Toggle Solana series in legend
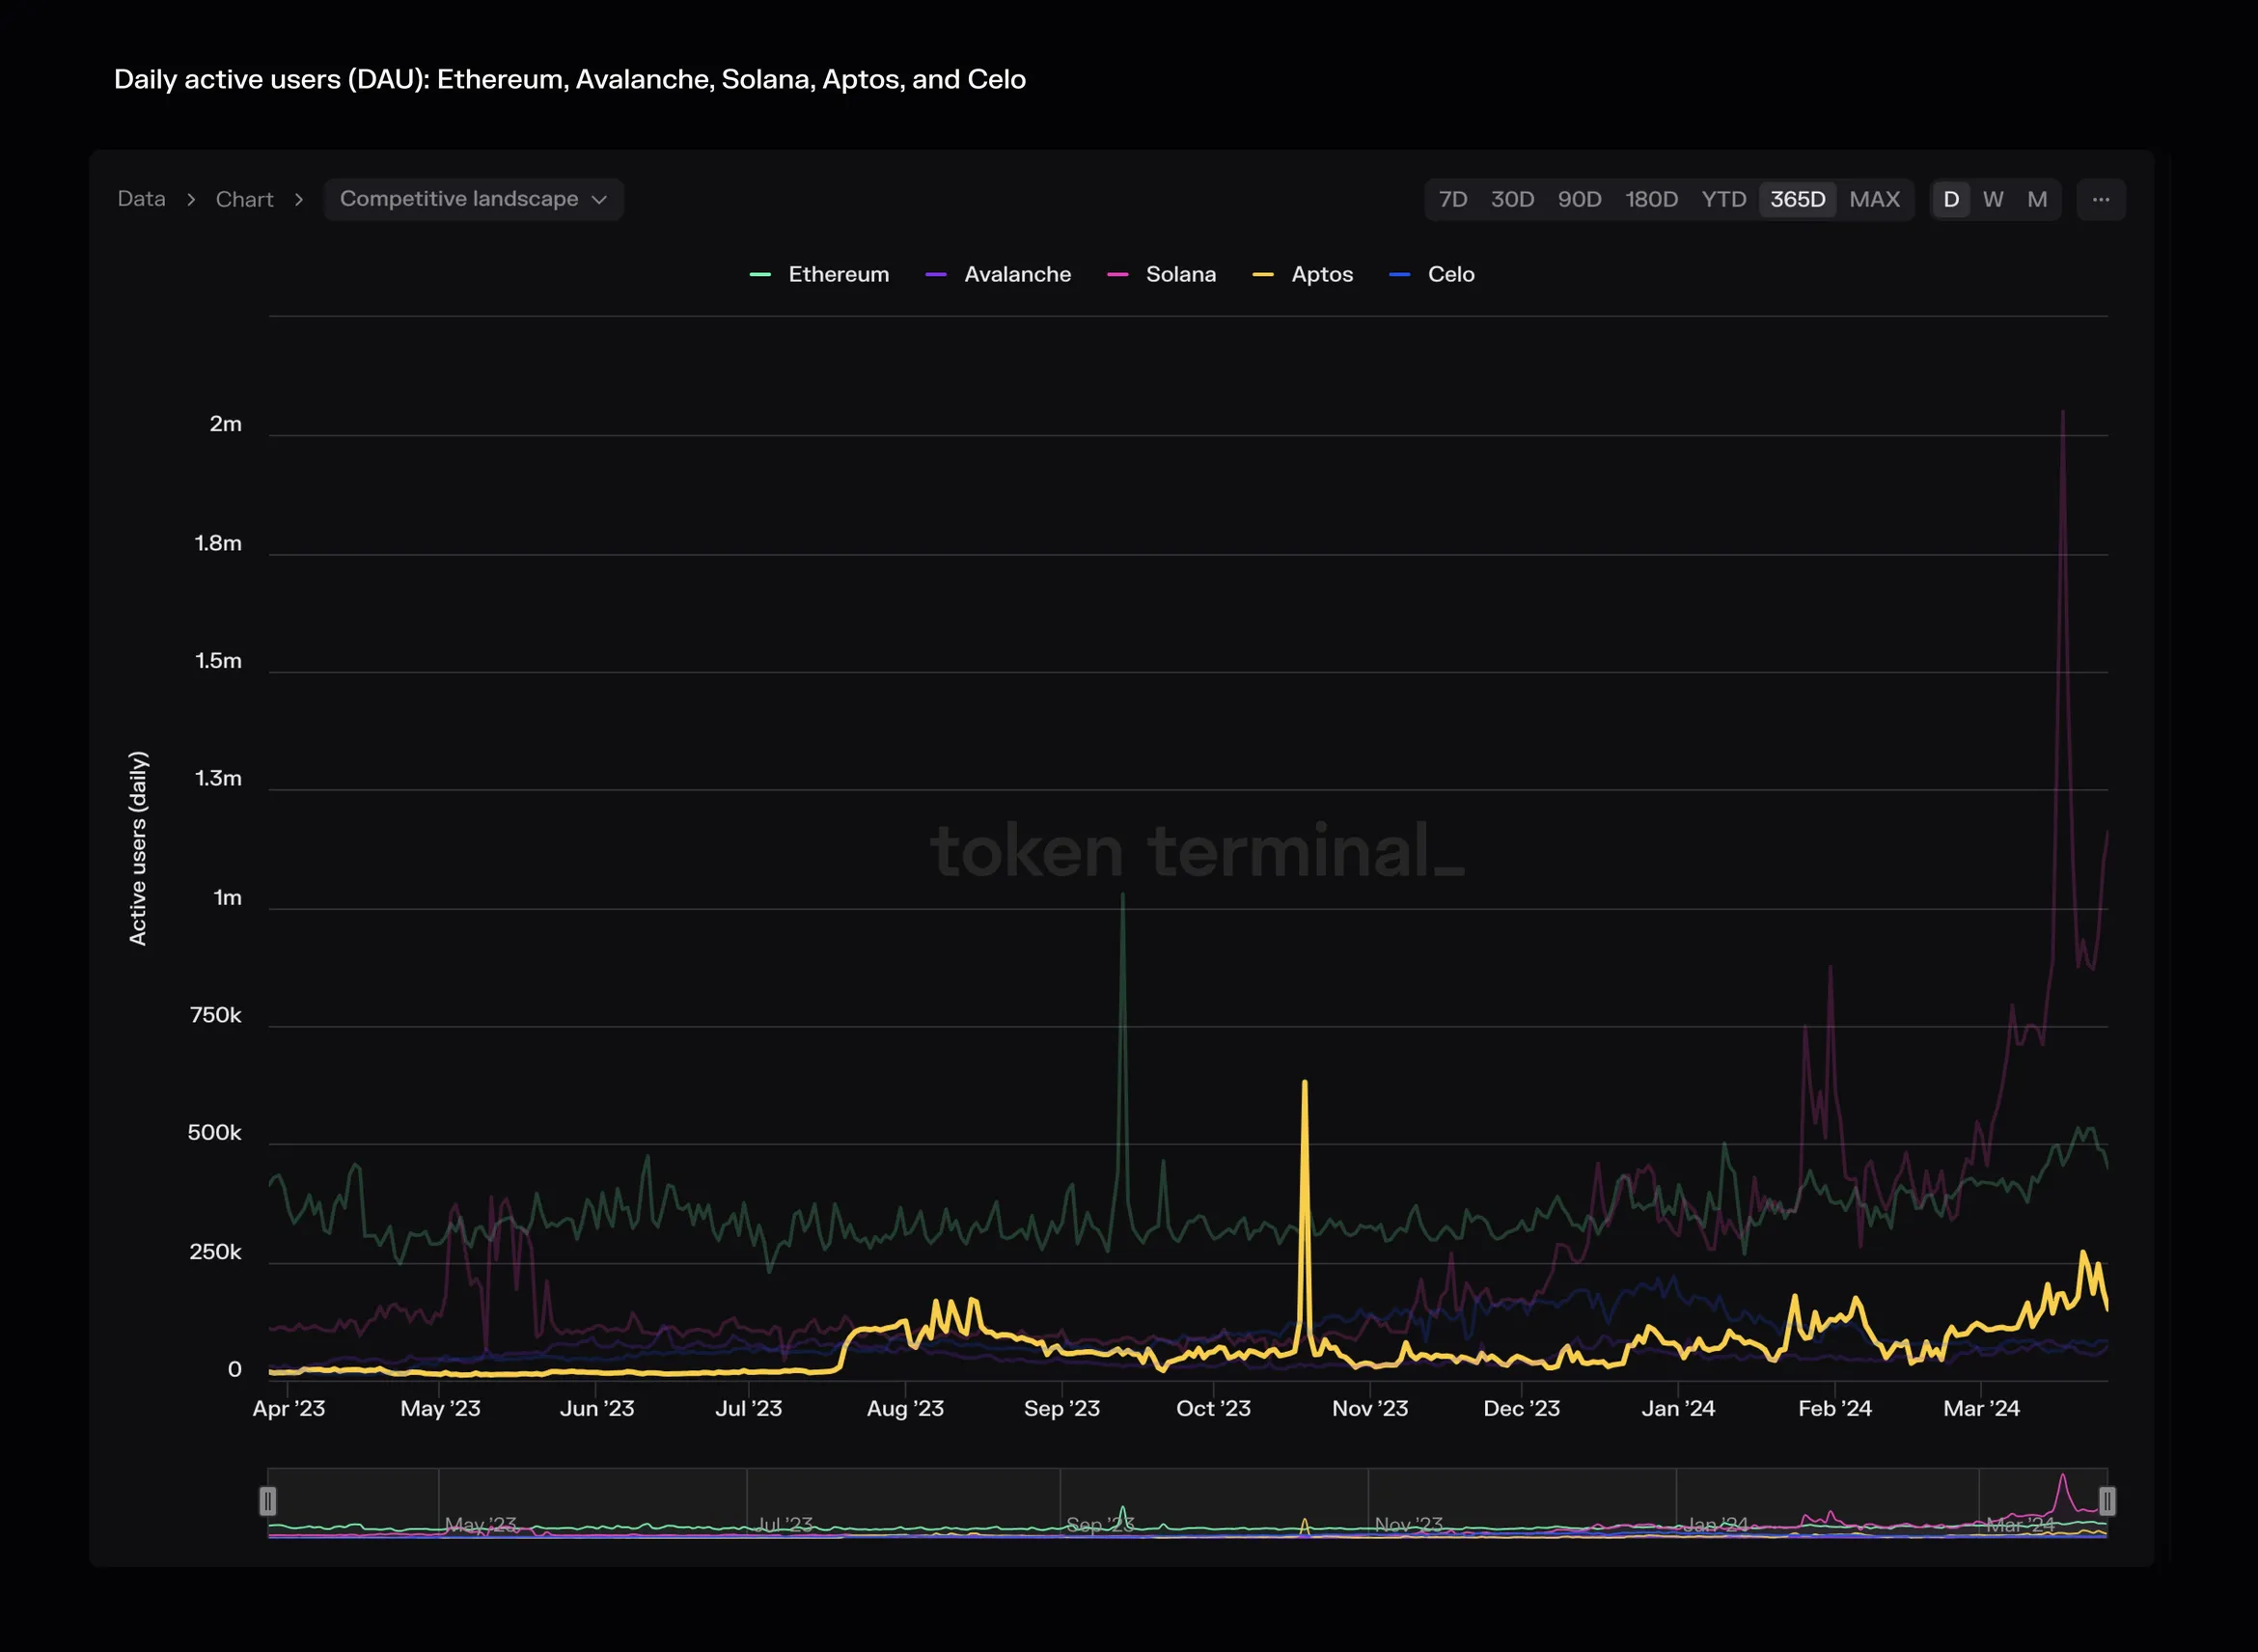The height and width of the screenshot is (1652, 2258). 1162,274
